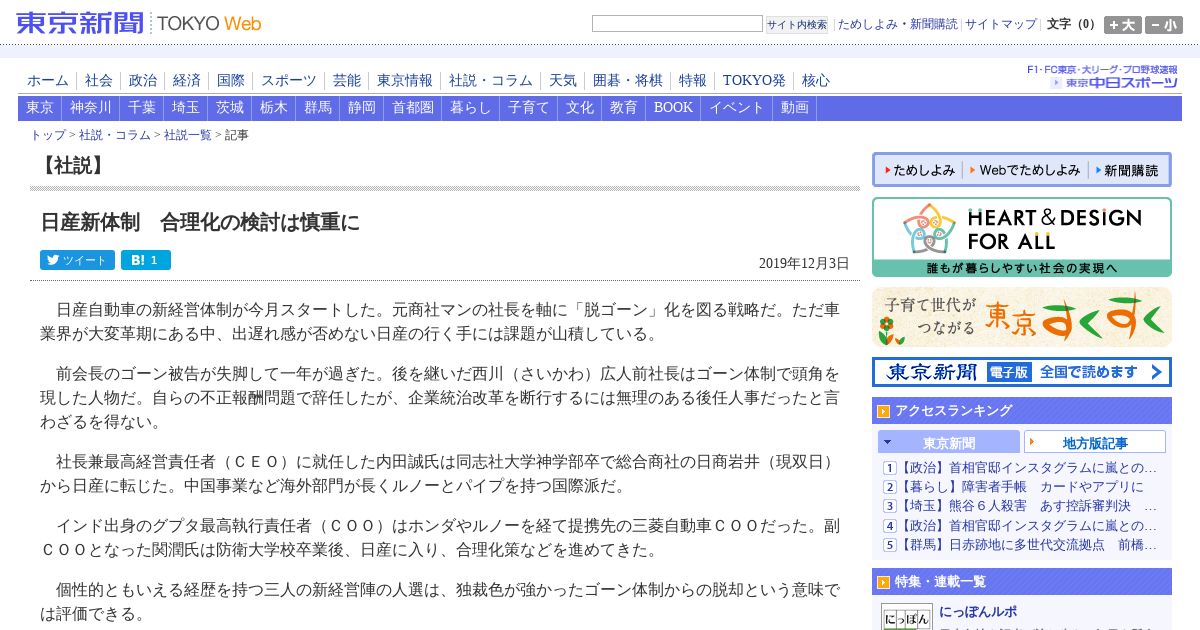
Task: Open the ためしよみ sidebar button
Action: click(918, 170)
